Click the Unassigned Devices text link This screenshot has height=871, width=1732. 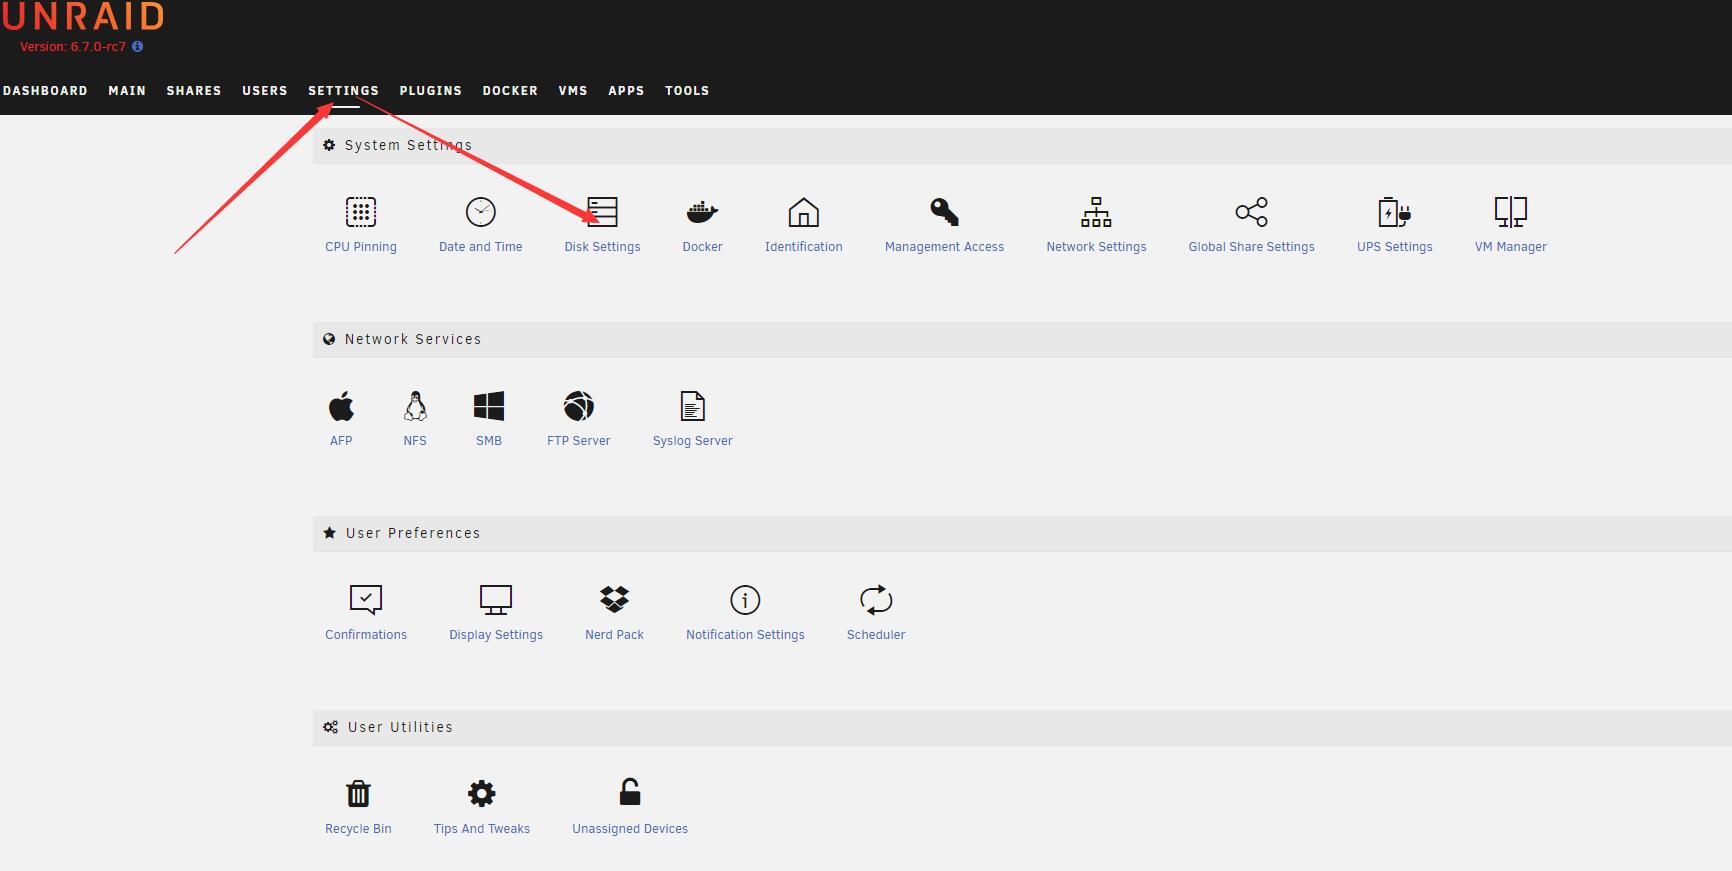pos(630,829)
